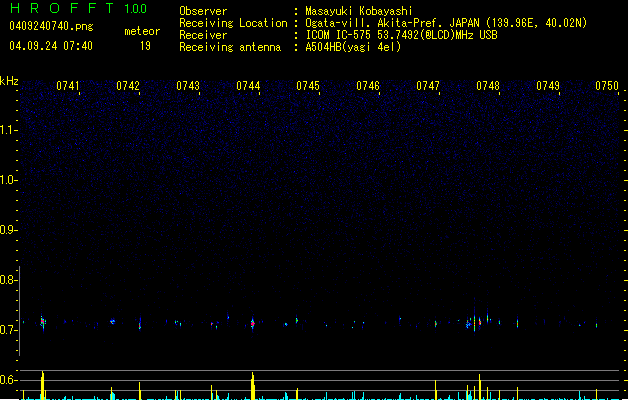The width and height of the screenshot is (629, 400).
Task: Select the meteor count value 19
Action: (x=145, y=46)
